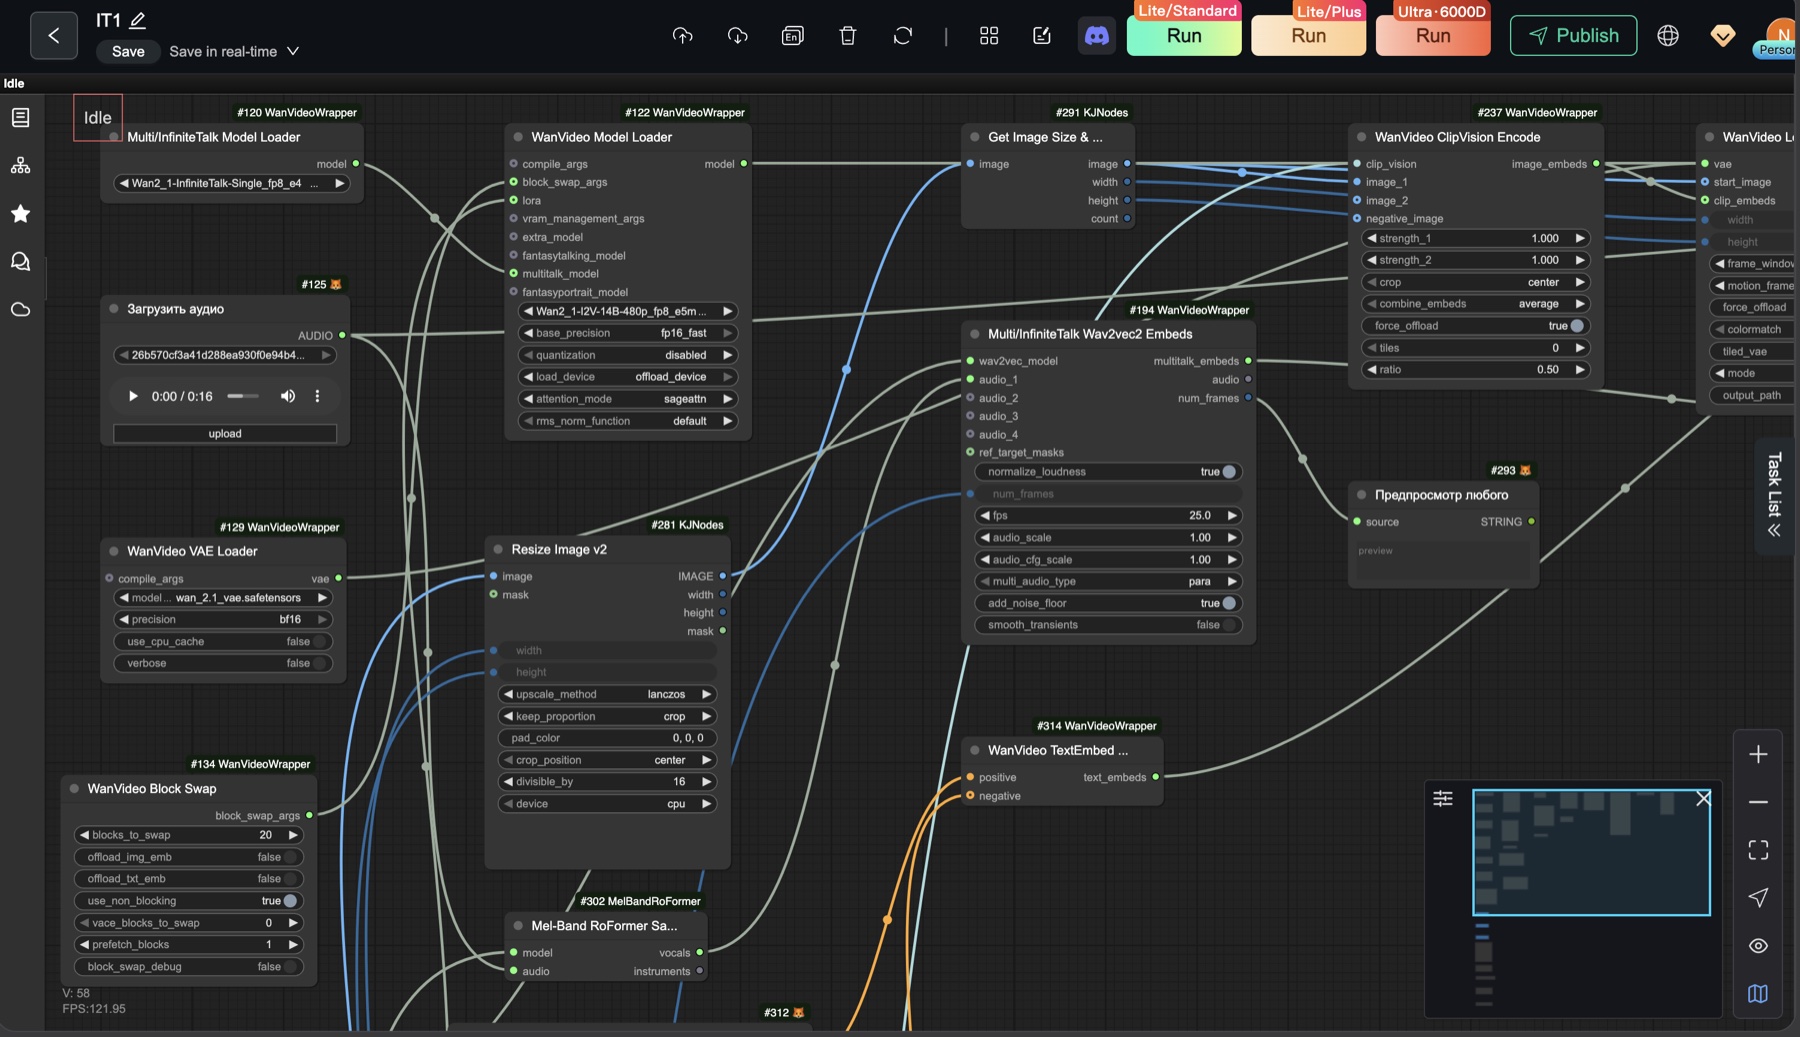Open keep_proportion crop selector

(x=607, y=716)
